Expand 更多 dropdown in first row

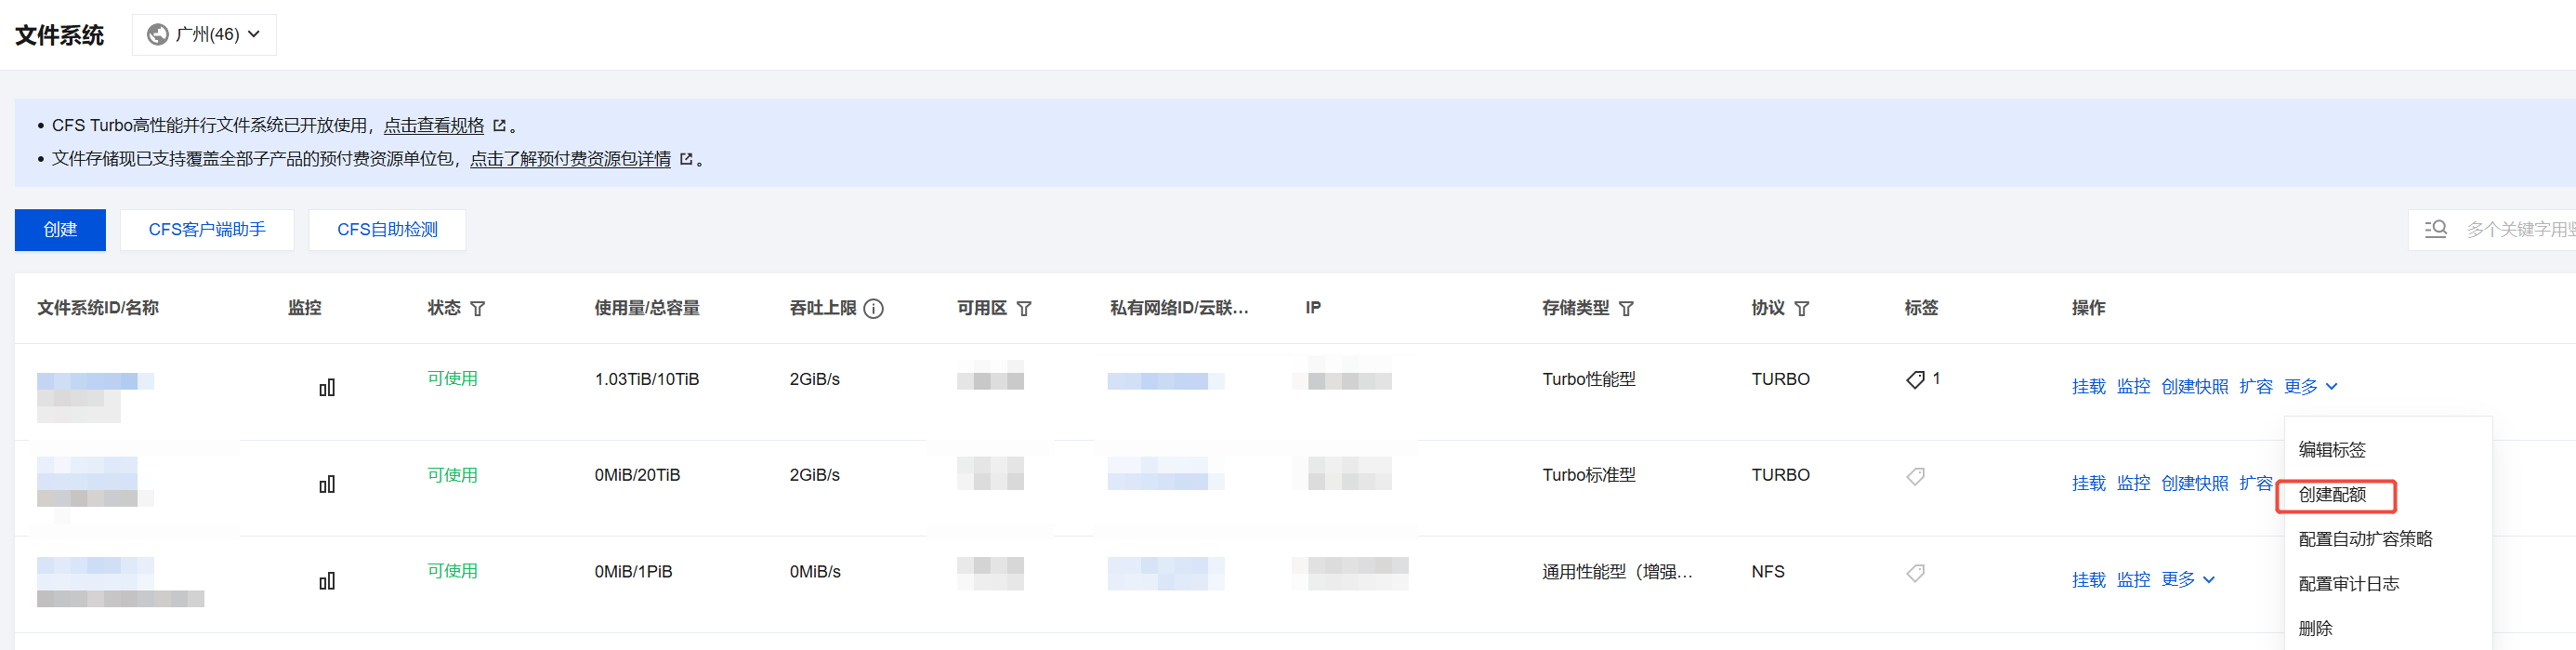click(x=2310, y=387)
